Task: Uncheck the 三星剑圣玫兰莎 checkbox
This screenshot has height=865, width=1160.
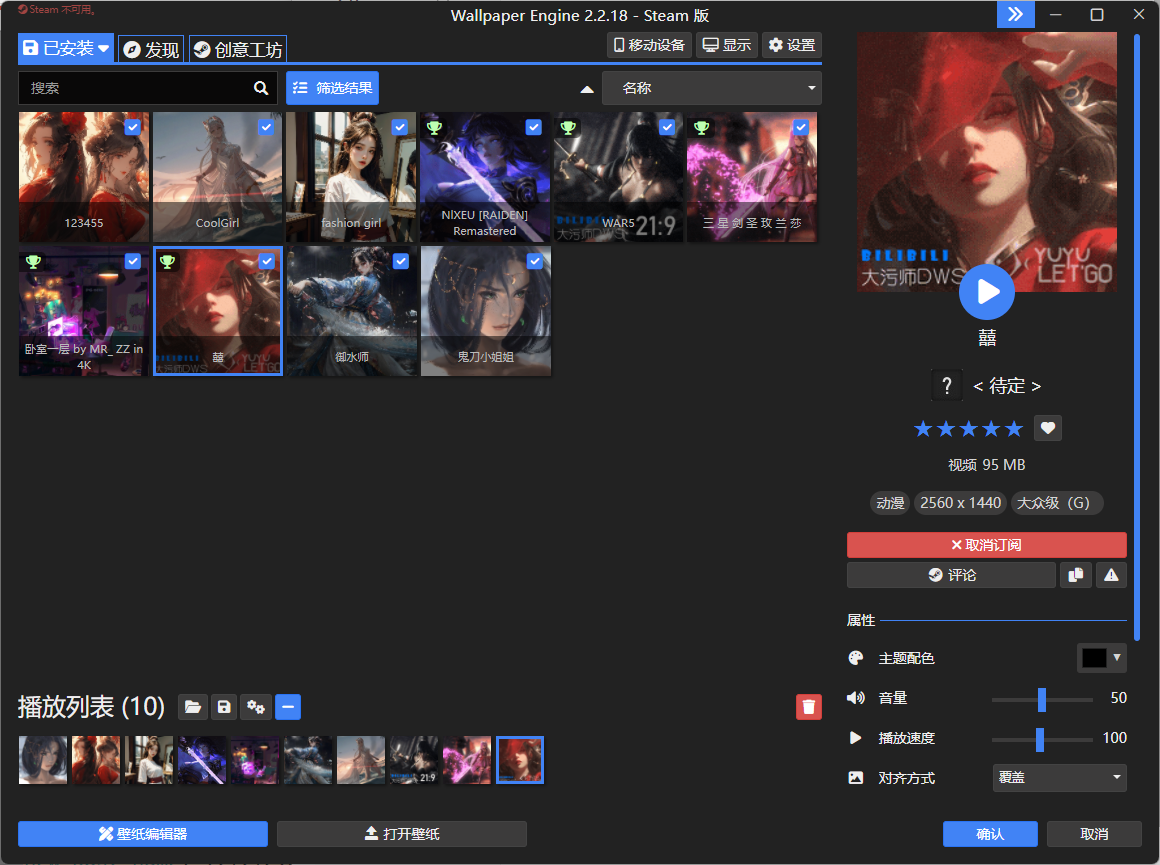Action: (x=801, y=127)
